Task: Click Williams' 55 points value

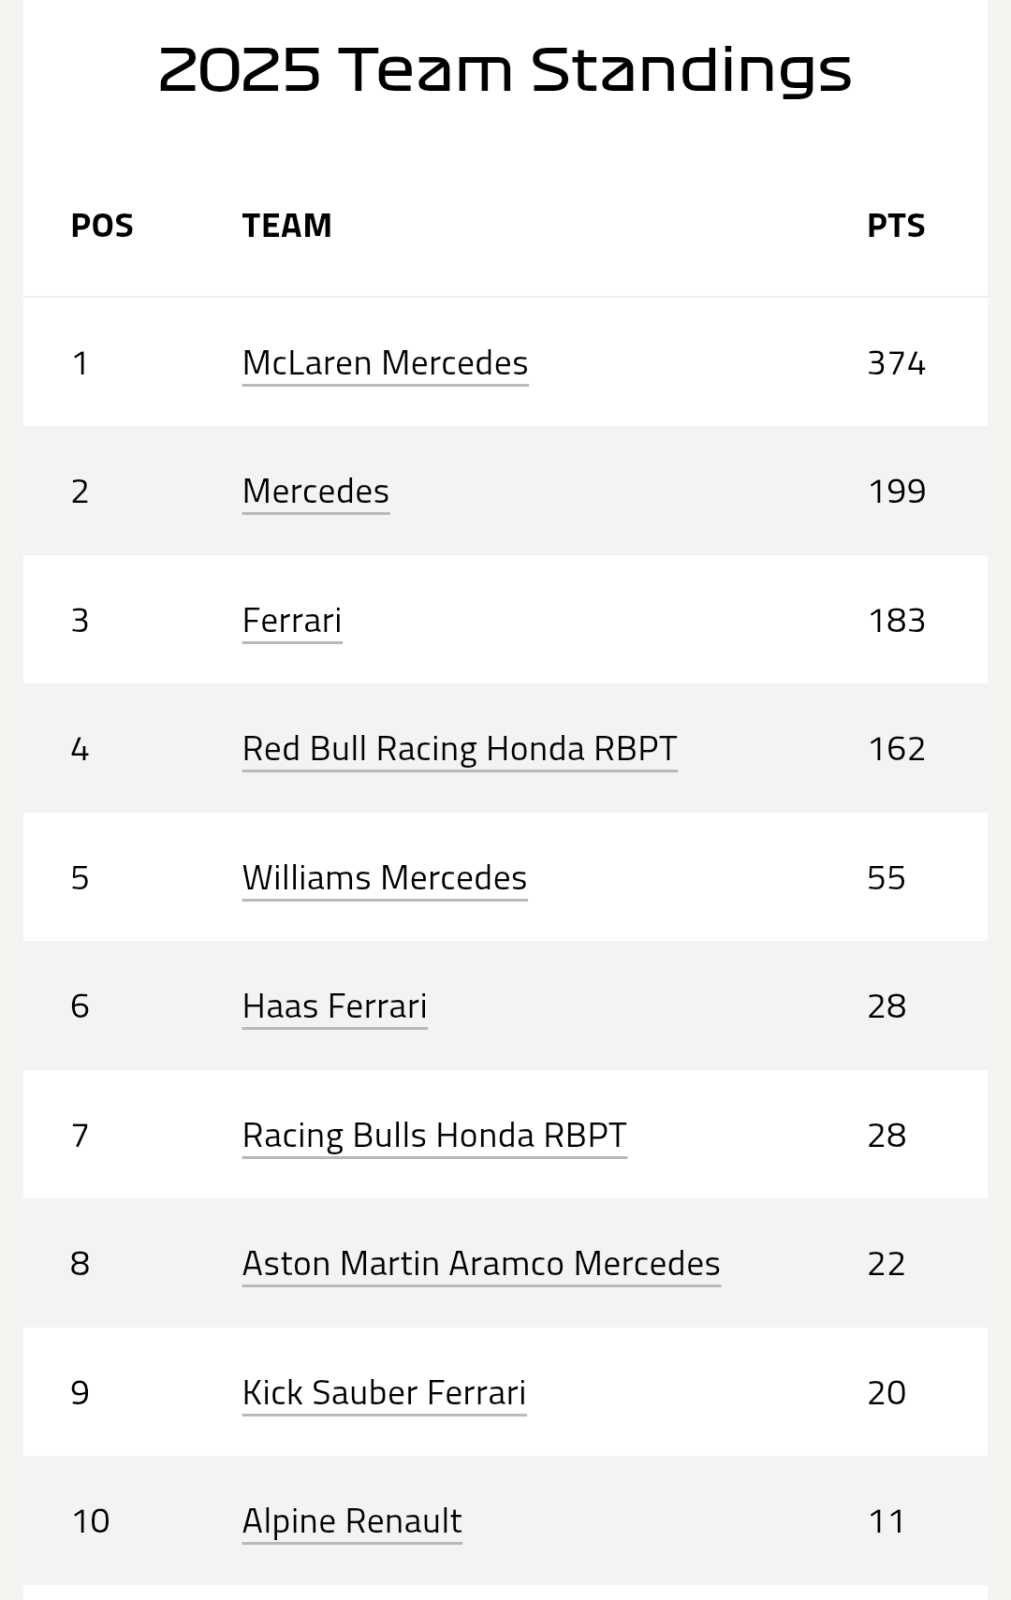Action: click(886, 878)
